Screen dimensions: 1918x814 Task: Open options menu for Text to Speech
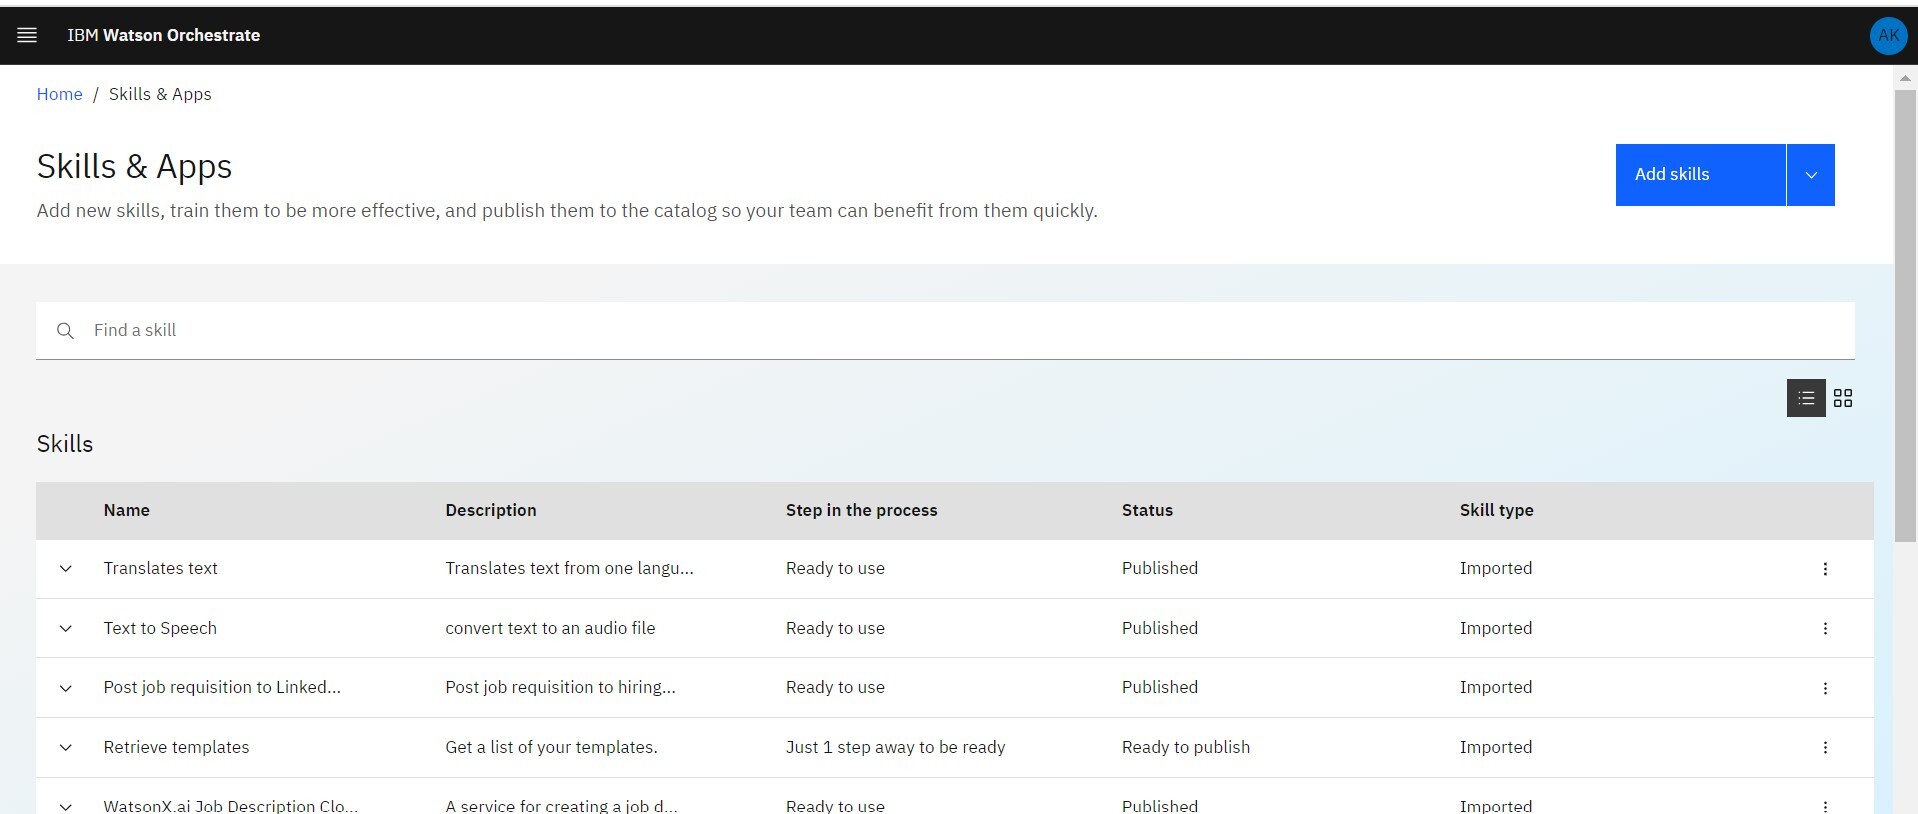[1825, 628]
